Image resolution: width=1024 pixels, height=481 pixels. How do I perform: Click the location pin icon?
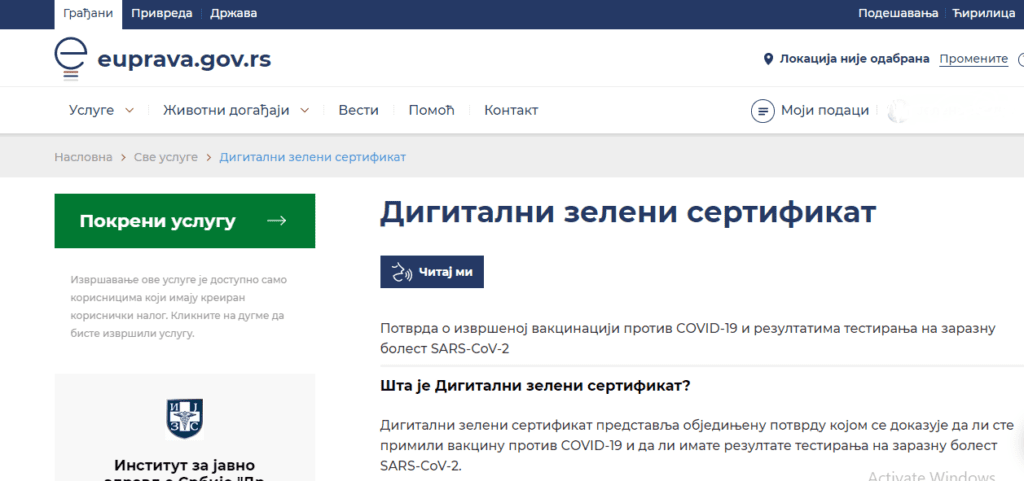(x=768, y=59)
